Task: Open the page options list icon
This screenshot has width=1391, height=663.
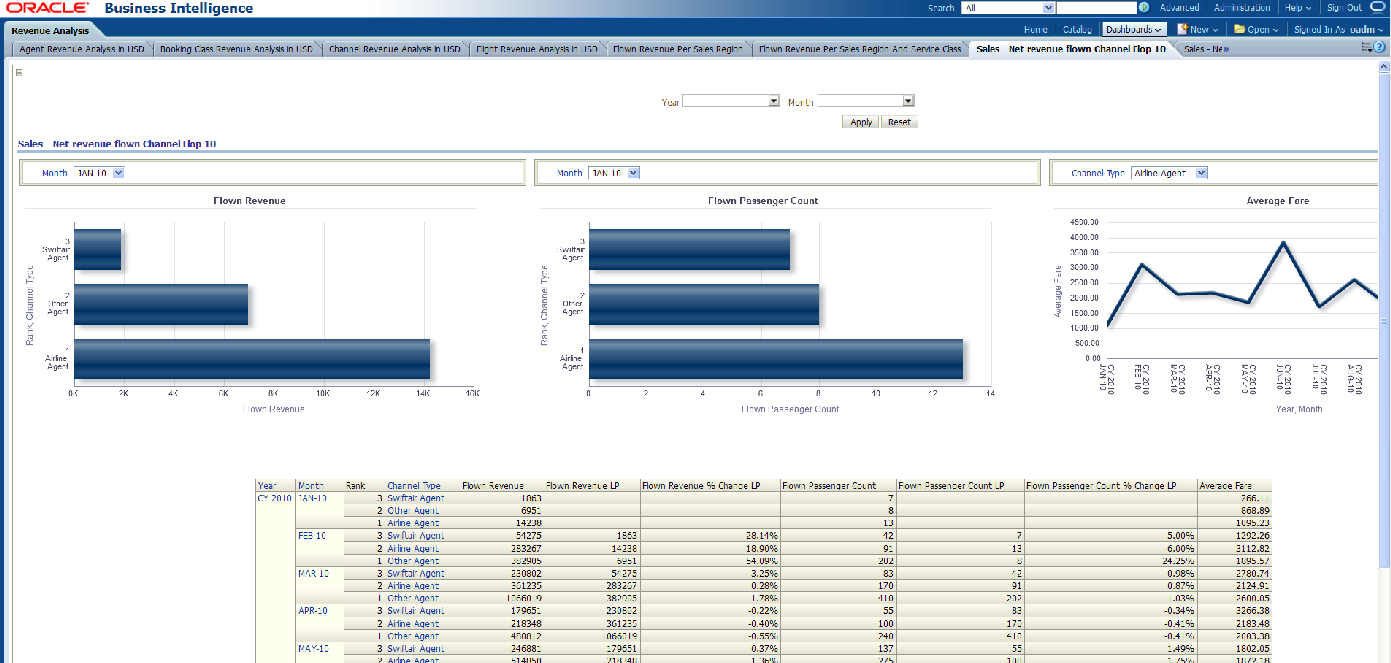Action: click(x=1366, y=48)
